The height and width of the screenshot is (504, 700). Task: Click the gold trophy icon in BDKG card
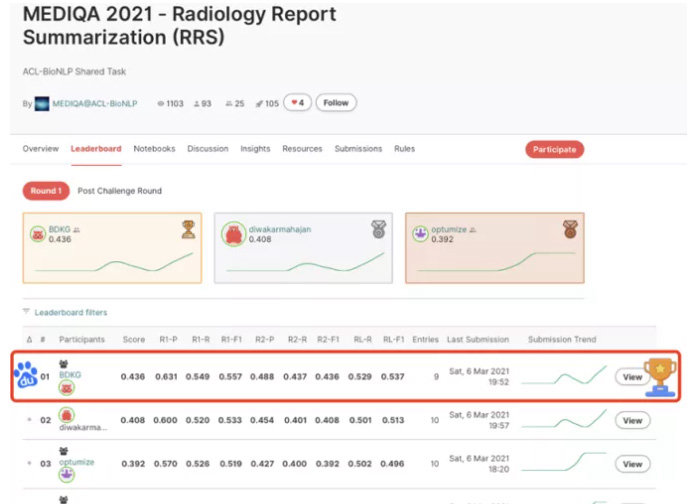tap(188, 230)
